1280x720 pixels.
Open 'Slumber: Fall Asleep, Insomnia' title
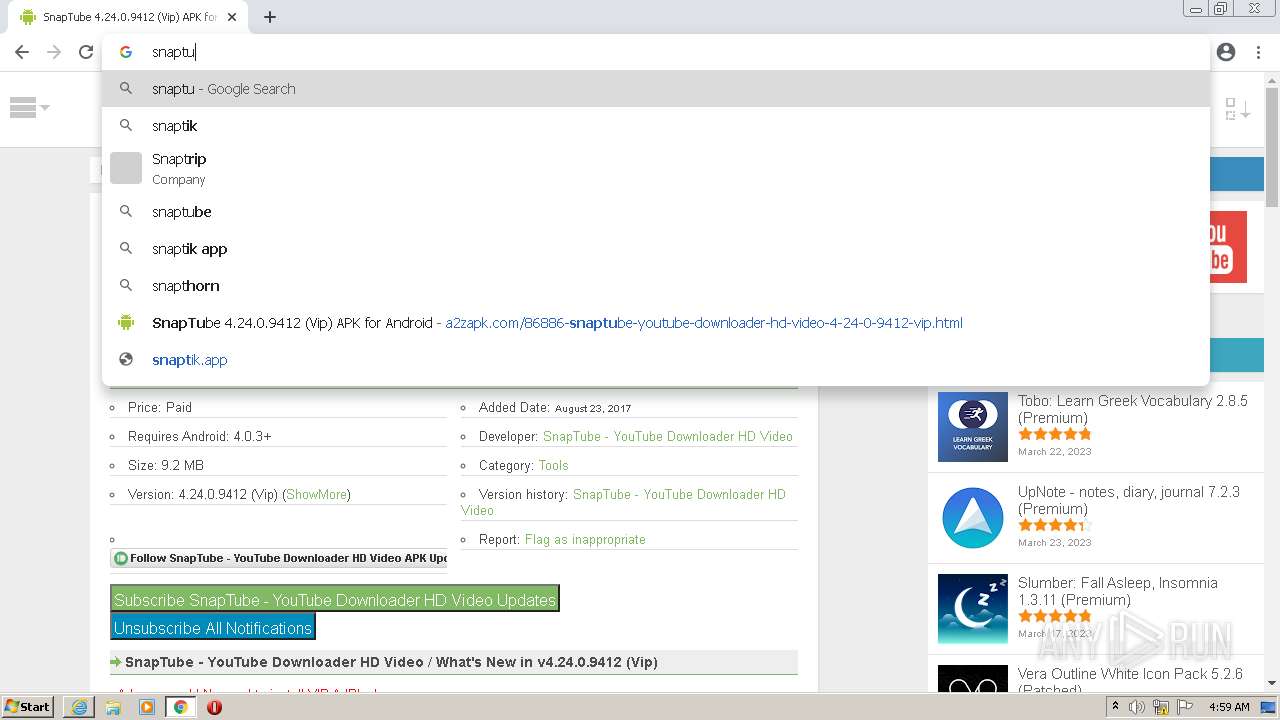(x=1118, y=591)
